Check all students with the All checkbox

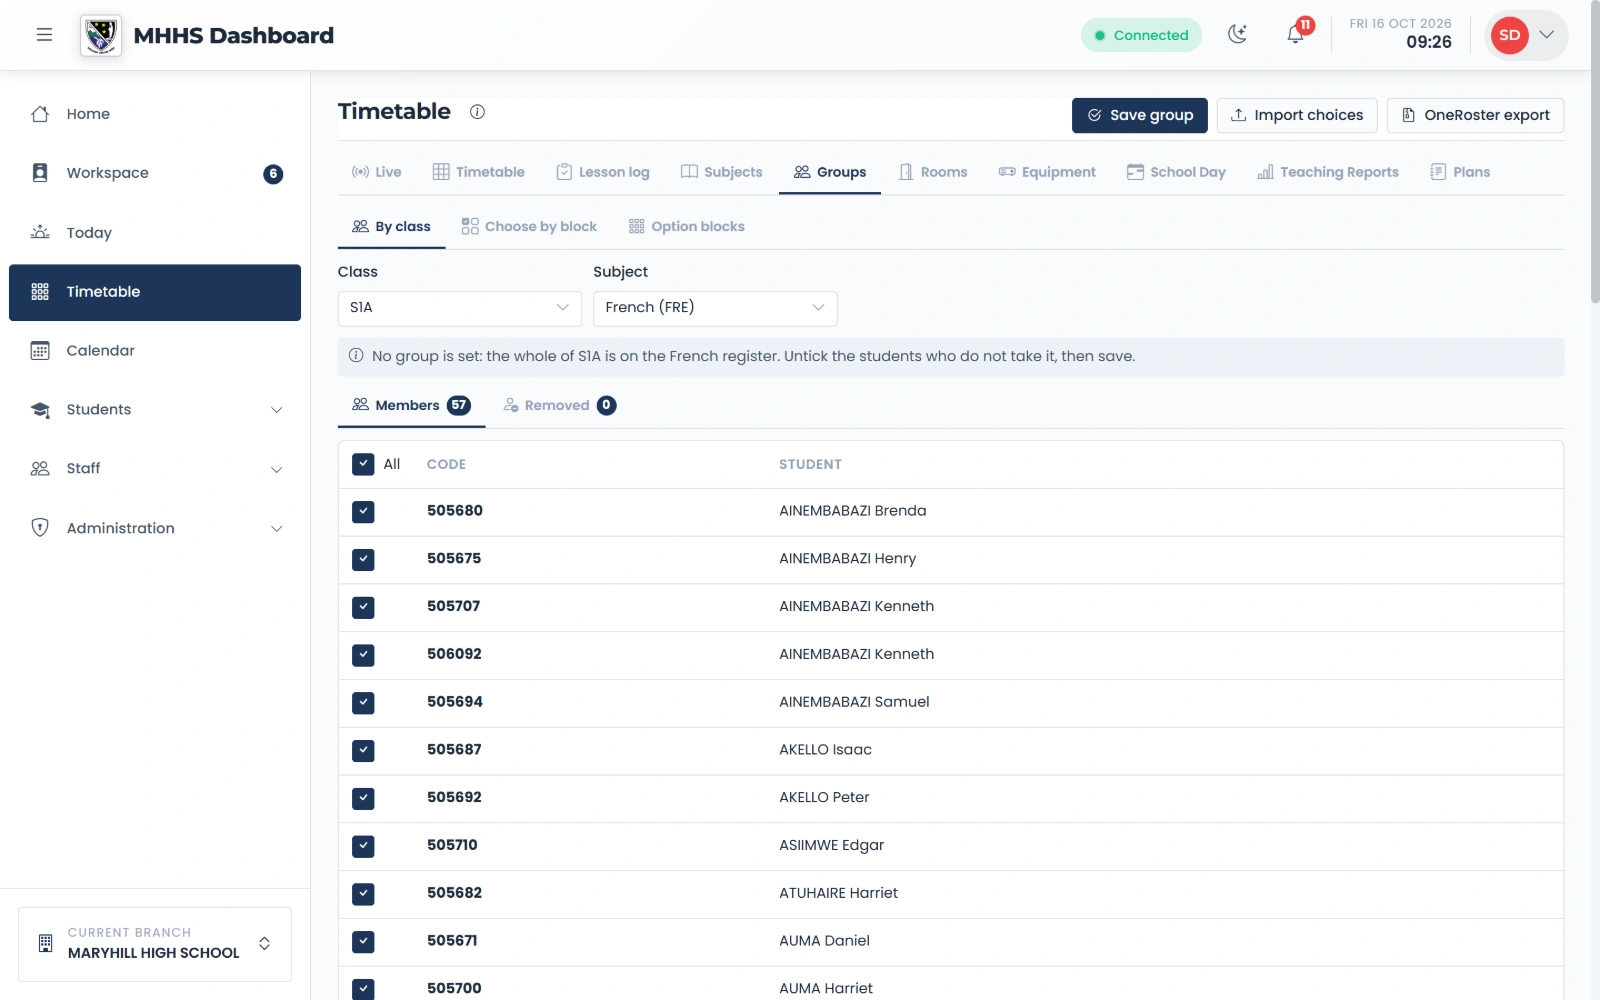point(363,464)
